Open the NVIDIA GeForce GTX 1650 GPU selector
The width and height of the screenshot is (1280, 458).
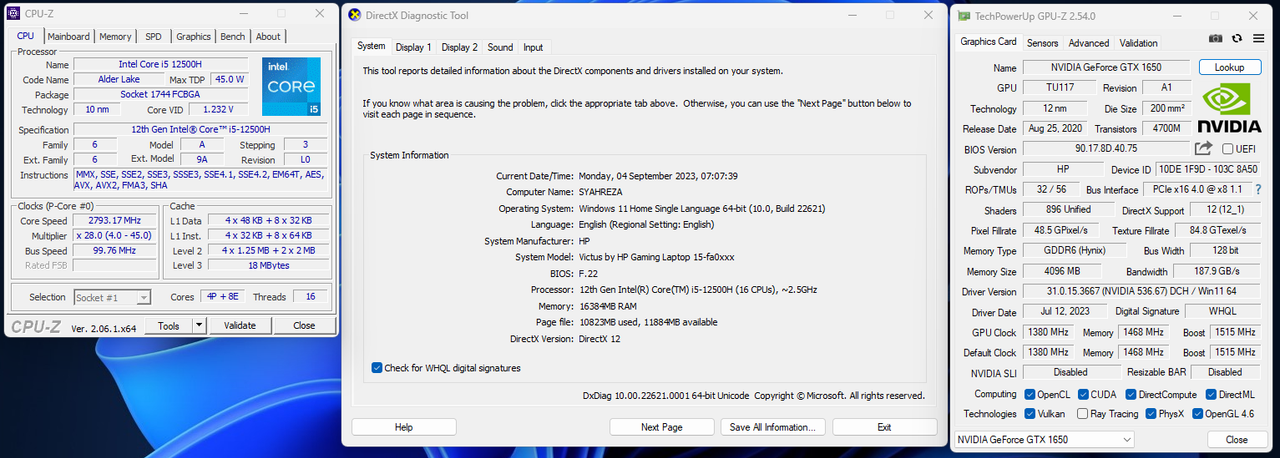pyautogui.click(x=1044, y=439)
